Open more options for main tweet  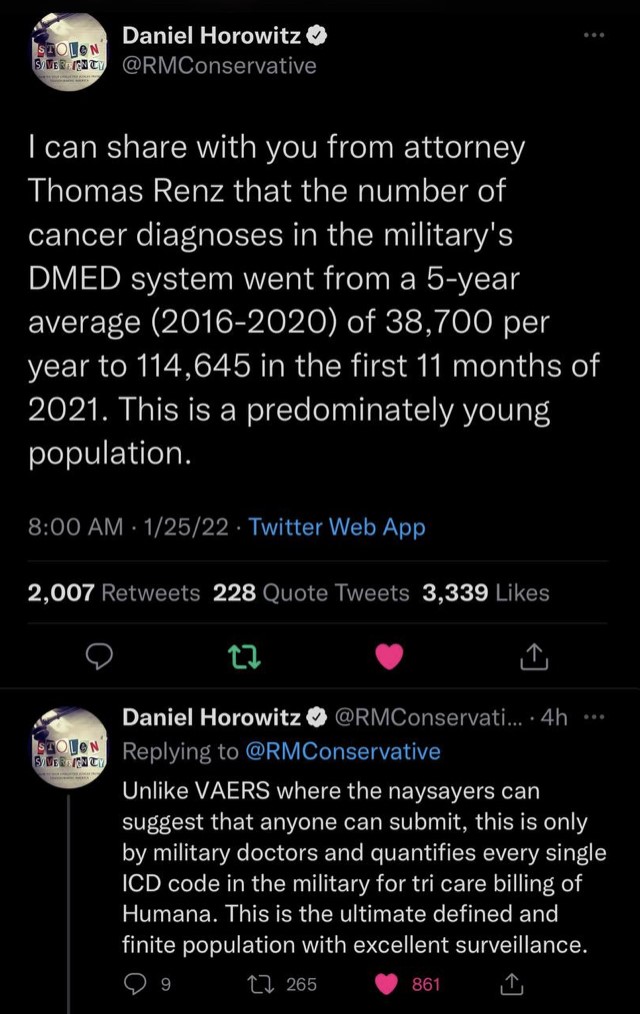pyautogui.click(x=596, y=35)
